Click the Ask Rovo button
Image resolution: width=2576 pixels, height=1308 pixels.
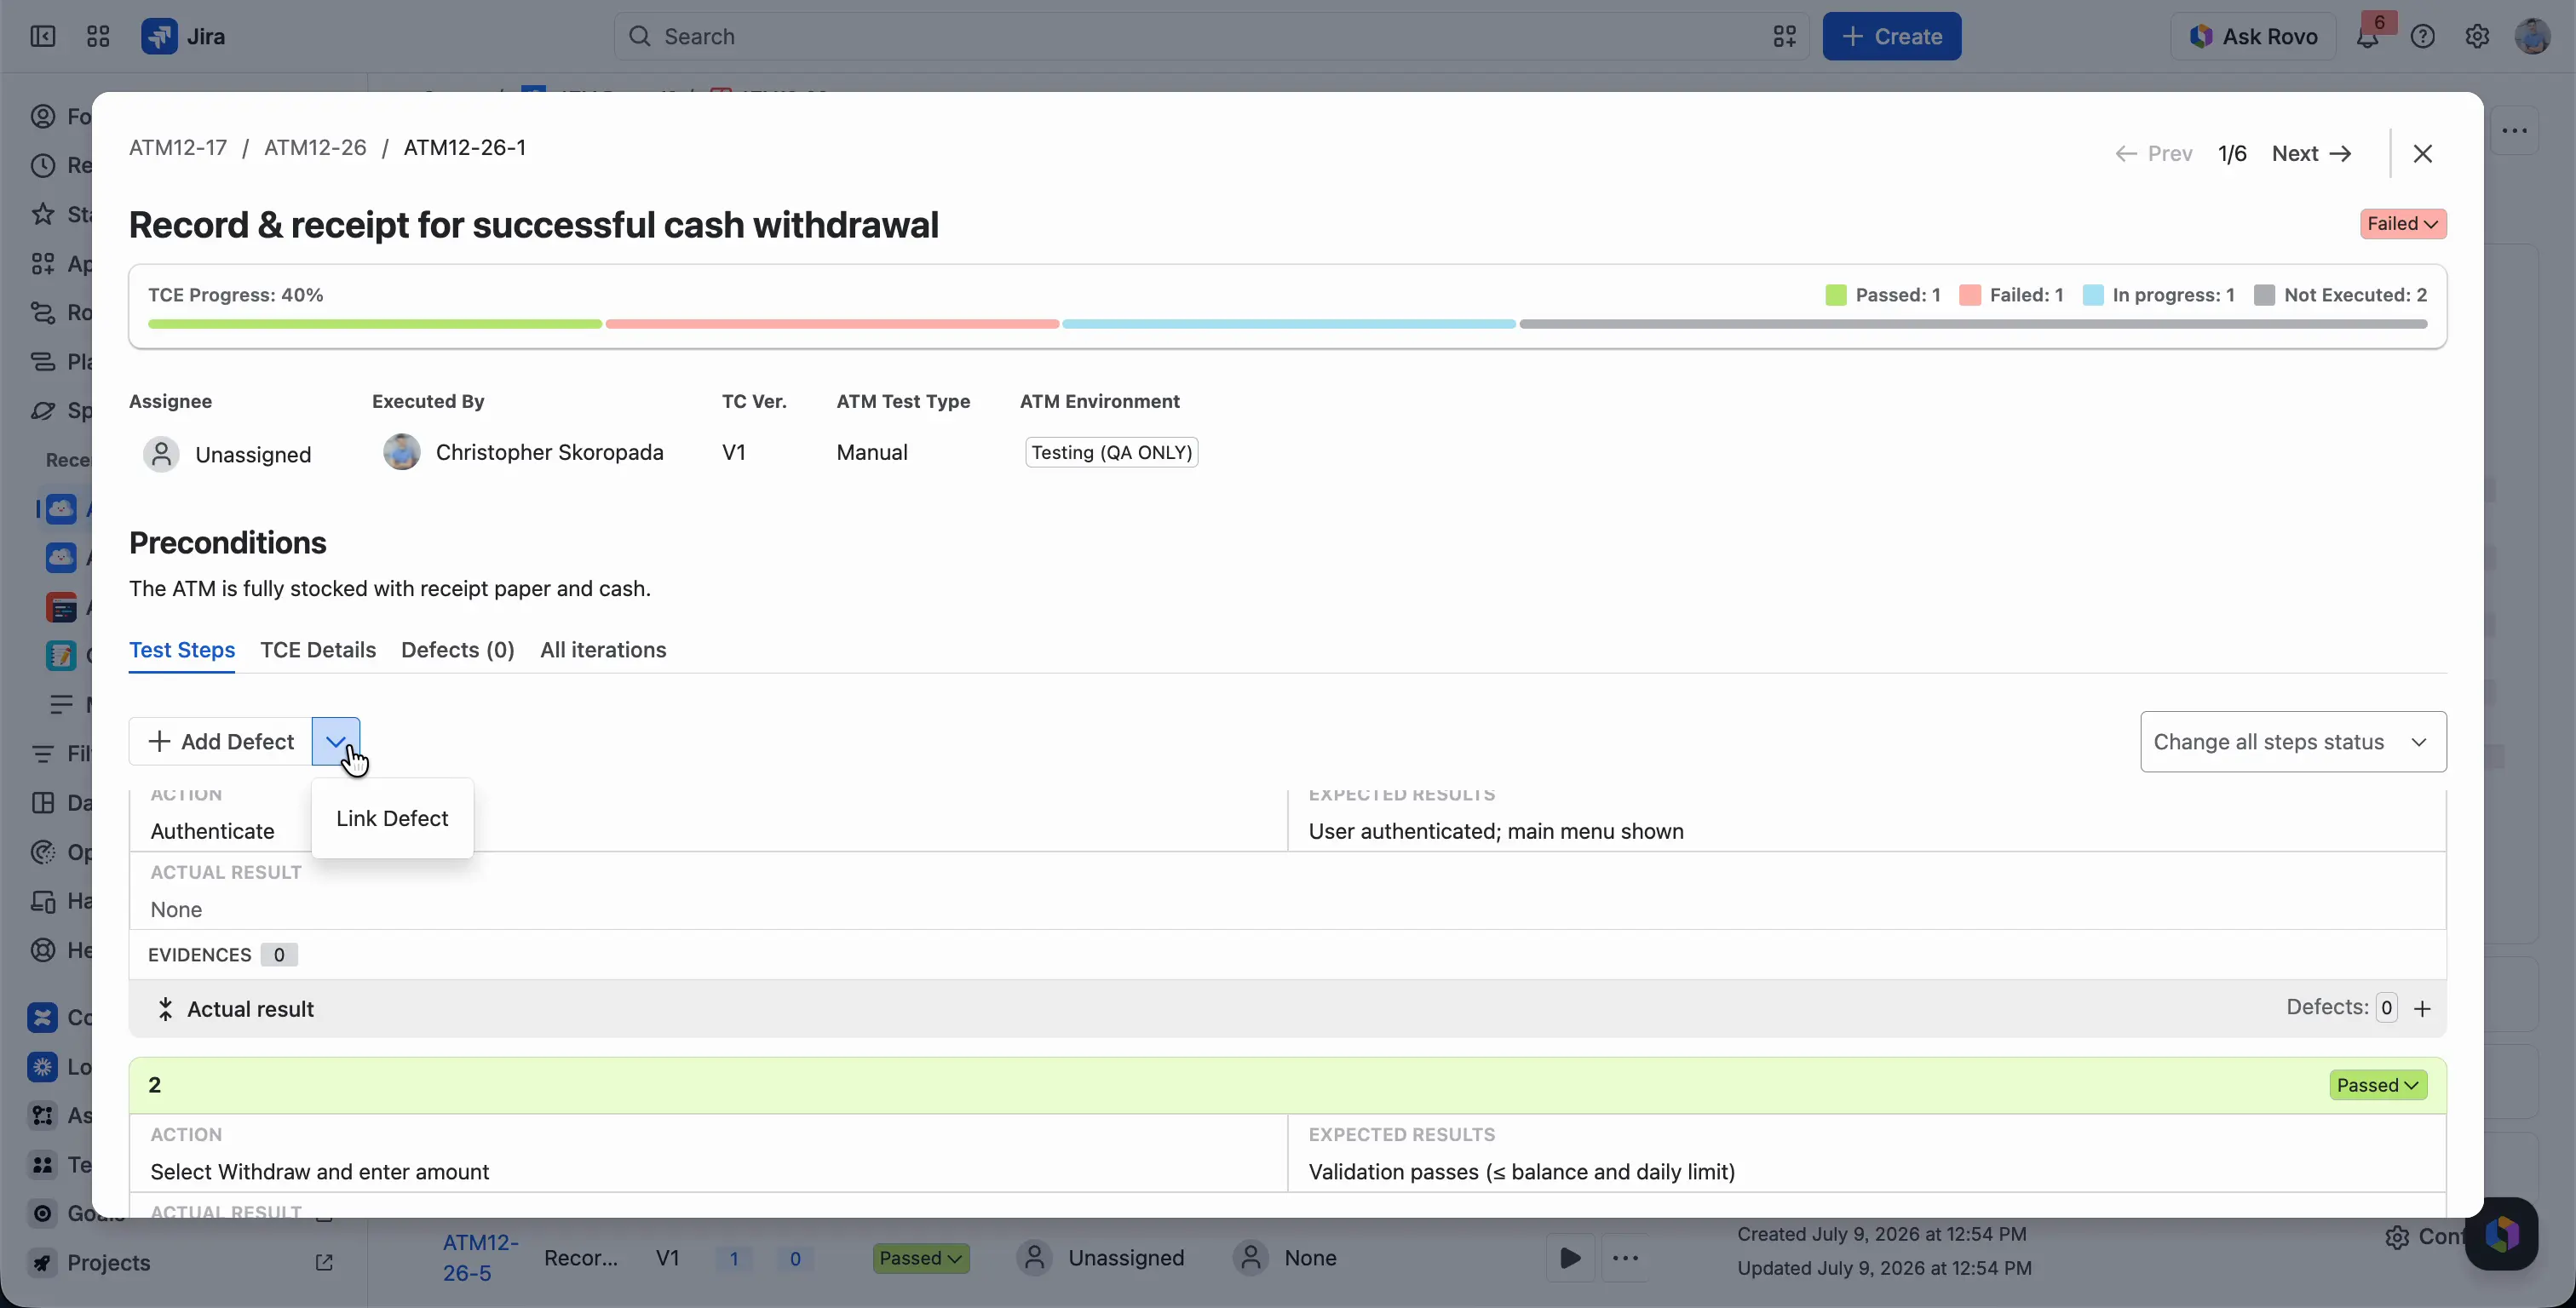click(2253, 37)
